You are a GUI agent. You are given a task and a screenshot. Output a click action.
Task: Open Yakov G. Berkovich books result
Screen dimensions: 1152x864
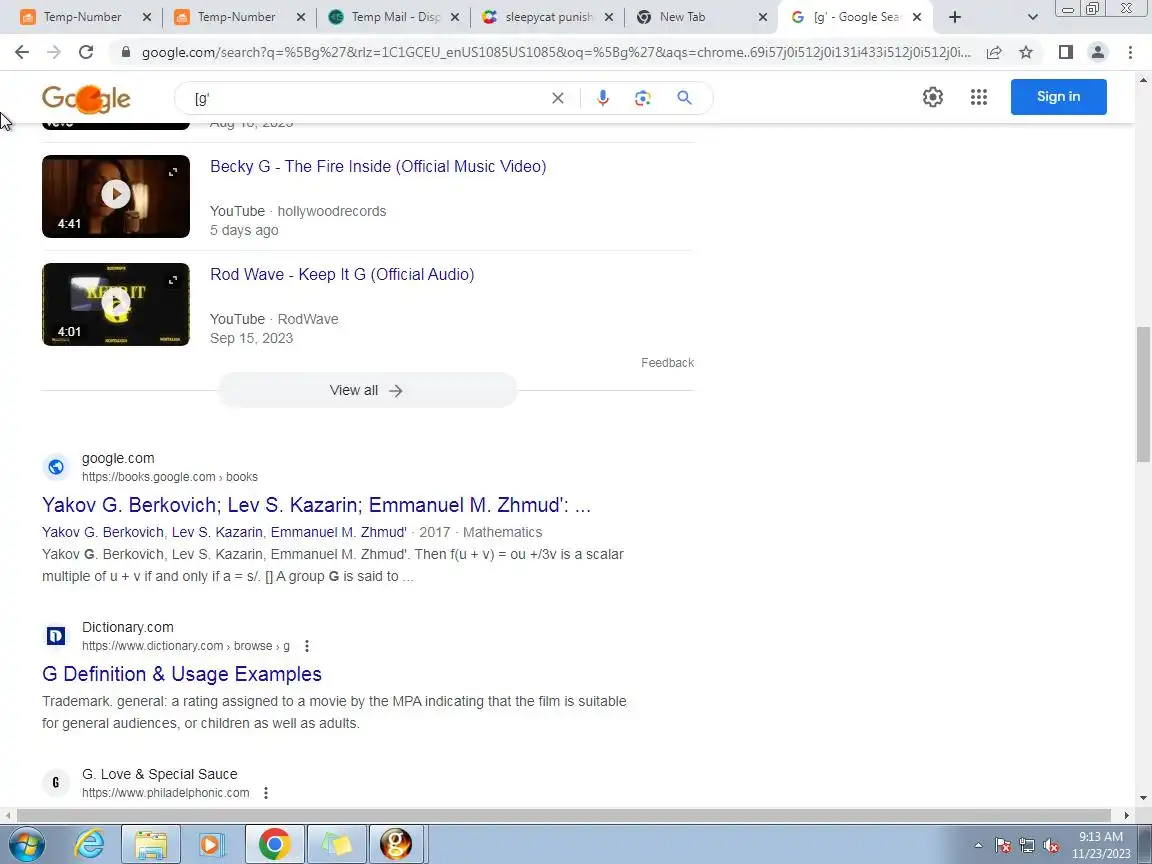click(x=316, y=505)
